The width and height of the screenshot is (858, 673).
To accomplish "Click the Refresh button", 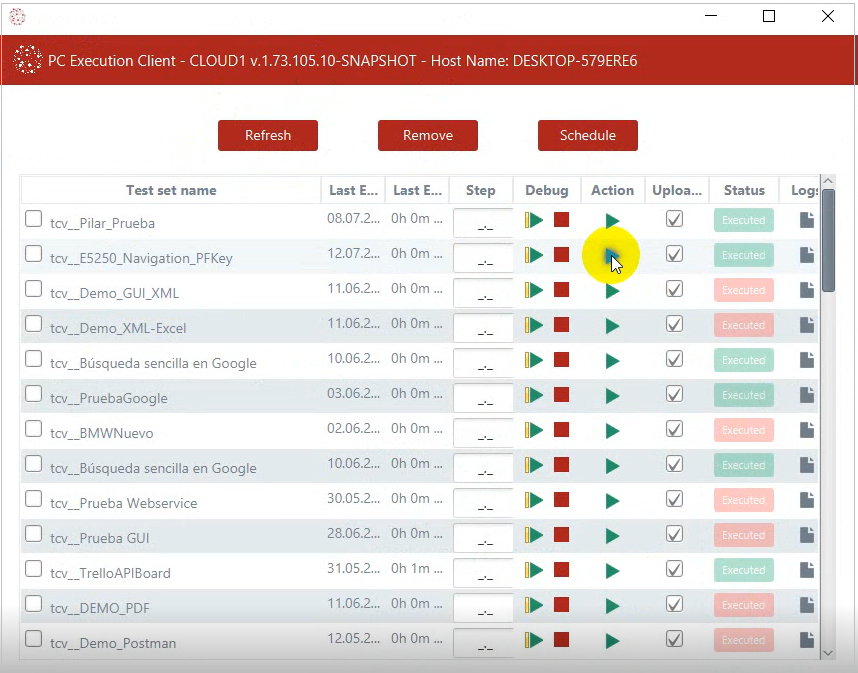I will pyautogui.click(x=268, y=136).
